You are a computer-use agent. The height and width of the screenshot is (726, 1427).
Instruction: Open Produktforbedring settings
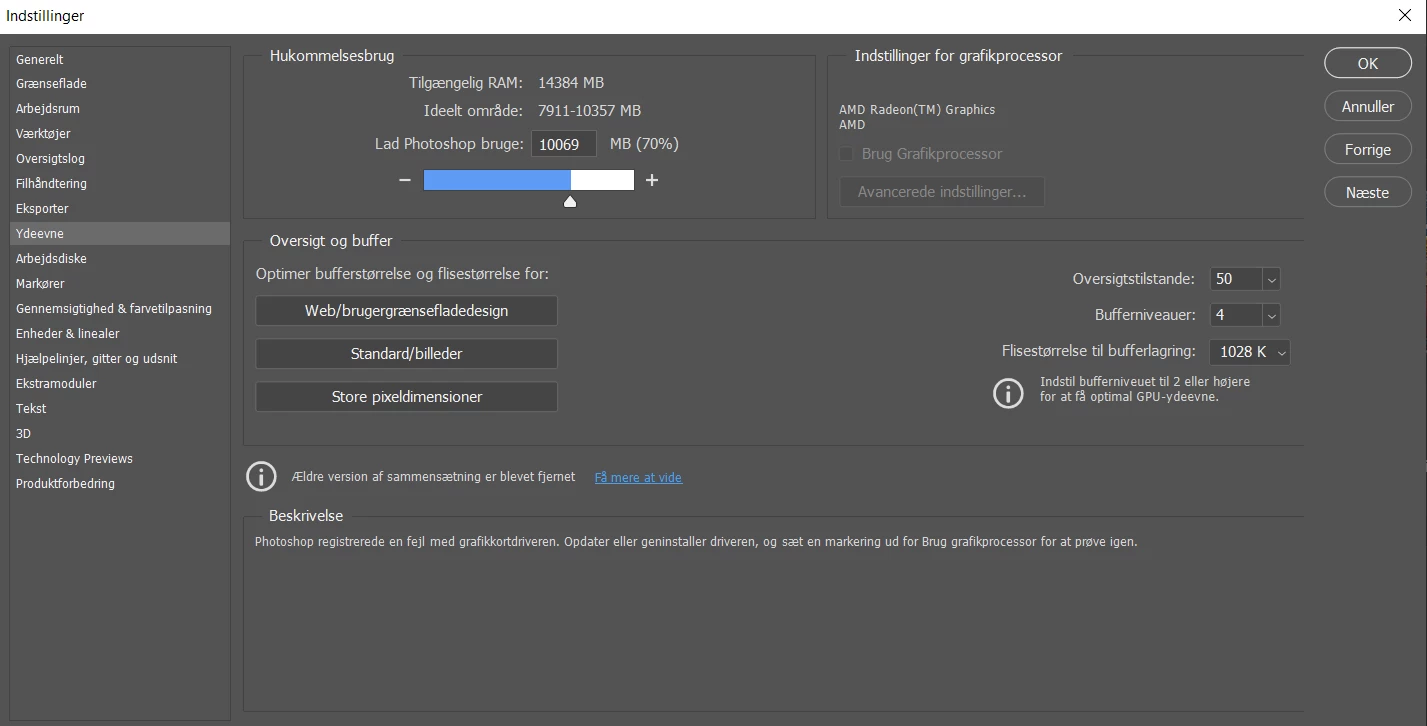120,484
